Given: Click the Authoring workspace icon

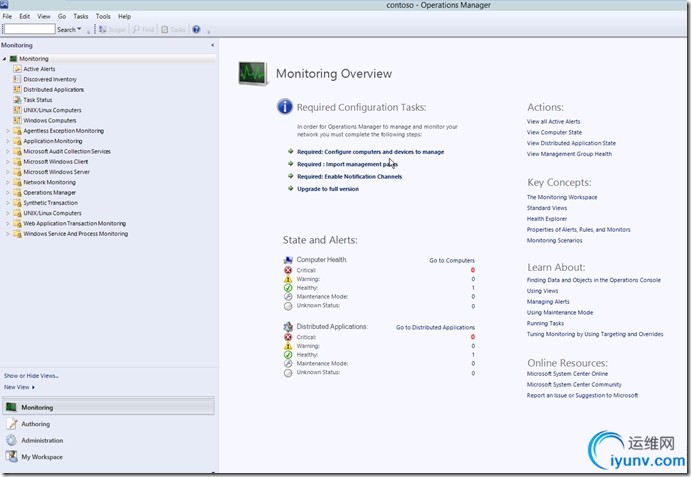Looking at the screenshot, I should 12,424.
